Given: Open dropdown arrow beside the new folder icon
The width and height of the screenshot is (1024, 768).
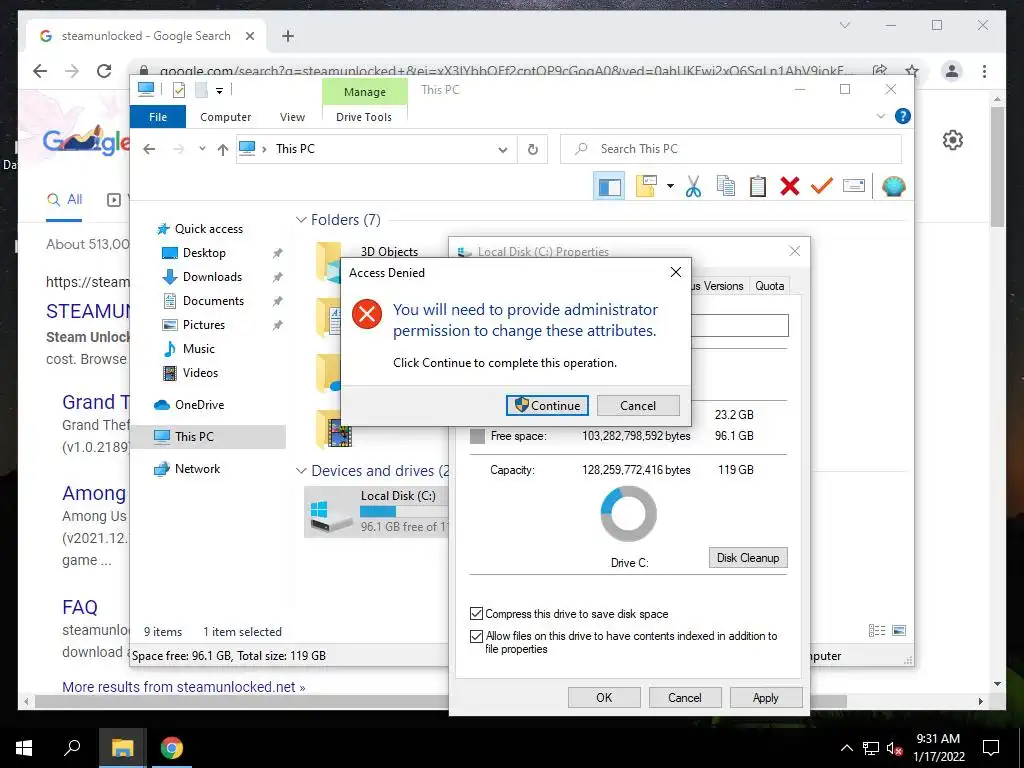Looking at the screenshot, I should (670, 187).
